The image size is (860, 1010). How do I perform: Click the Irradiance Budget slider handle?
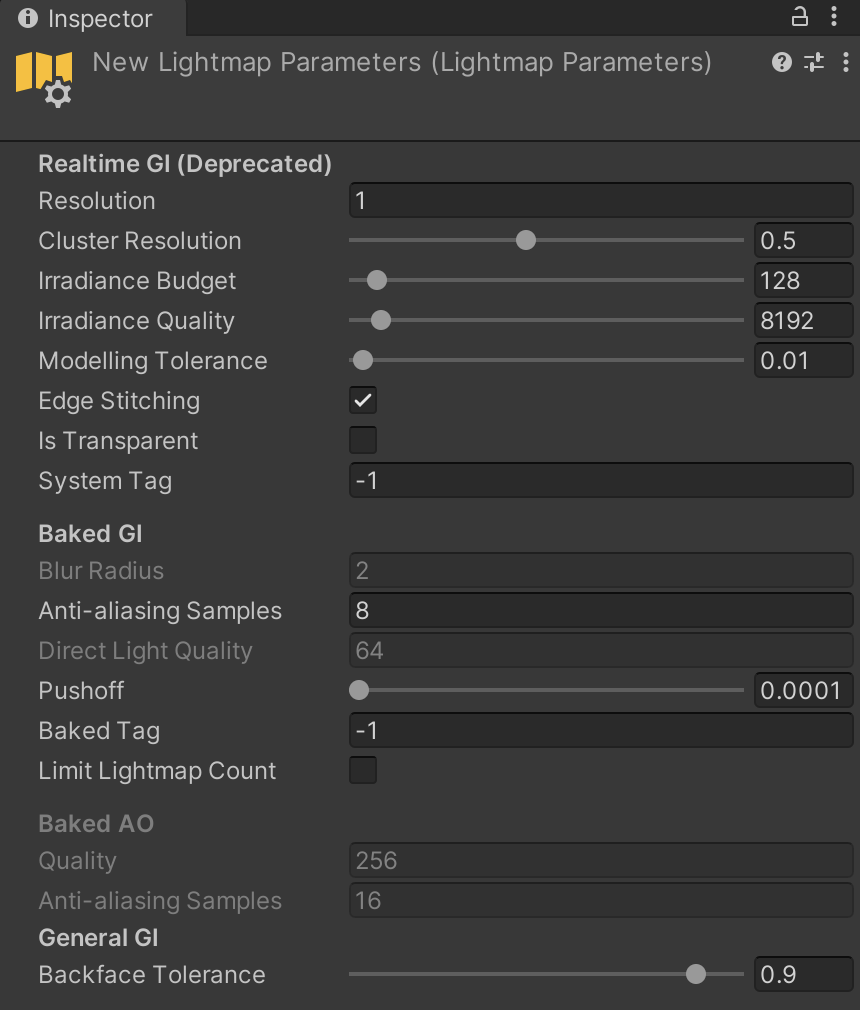click(377, 281)
